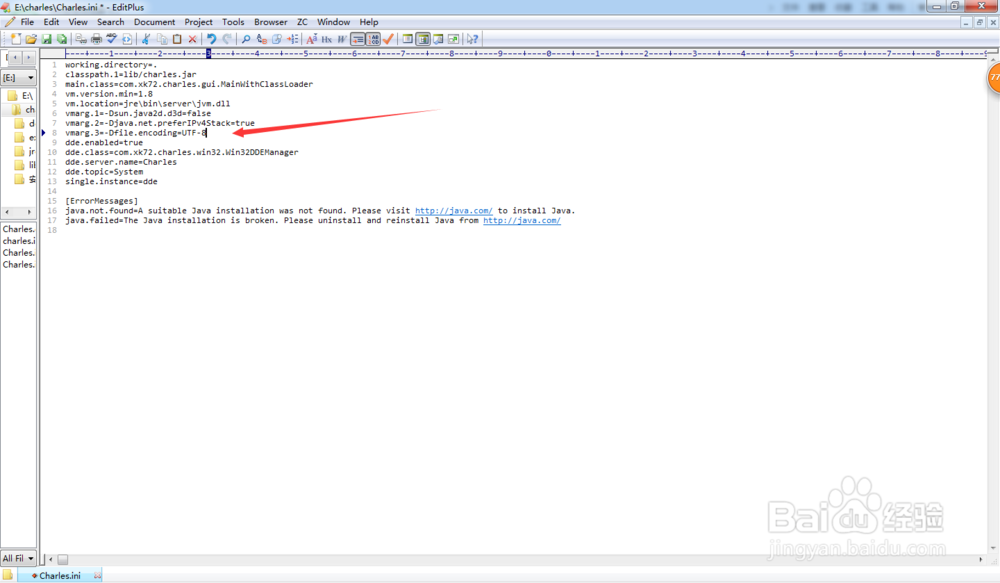Click the orange checkmark toolbar icon
This screenshot has width=1000, height=583.
(388, 39)
